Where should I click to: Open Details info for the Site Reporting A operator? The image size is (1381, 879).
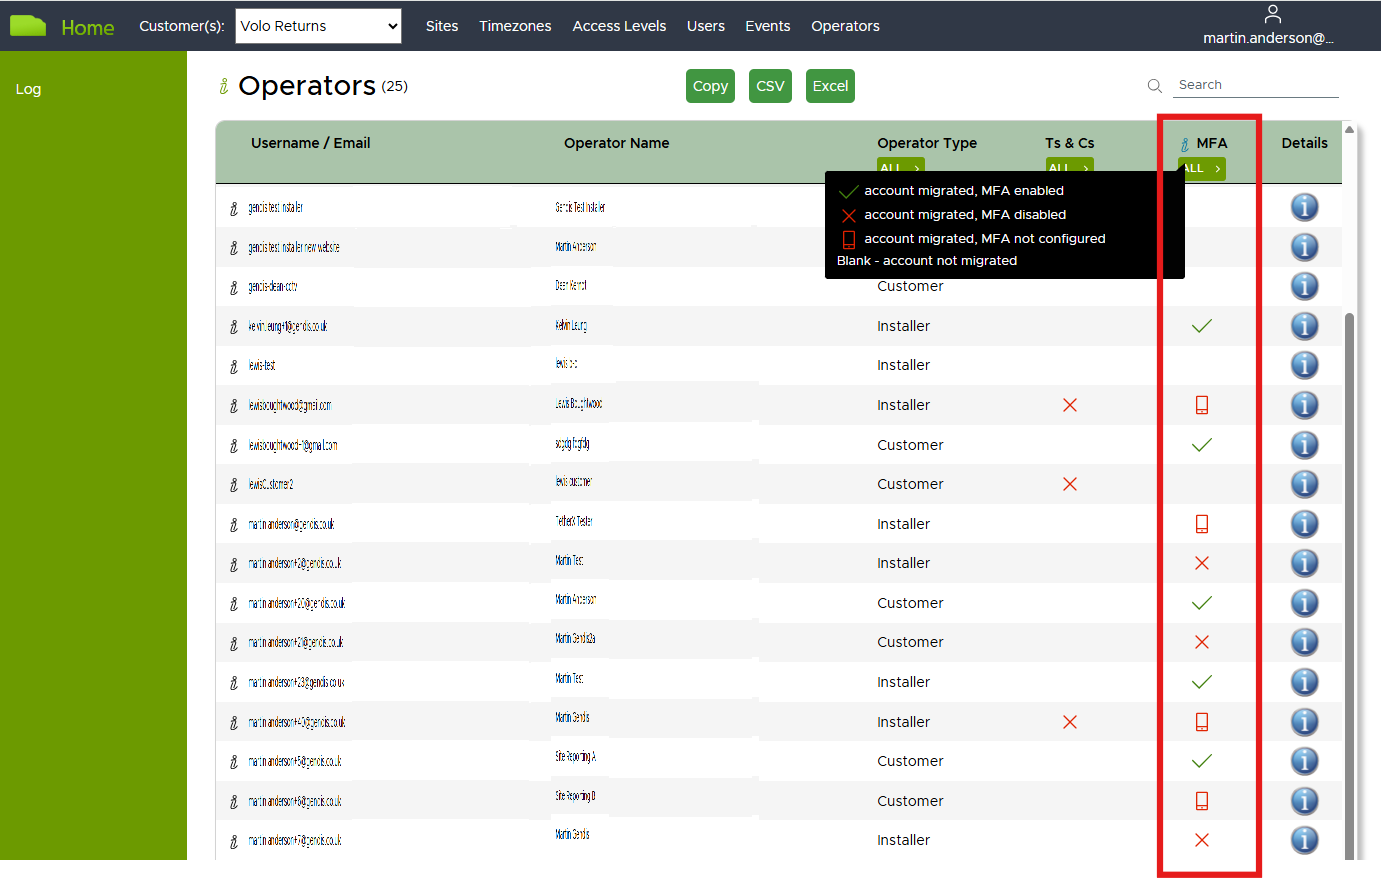pos(1304,761)
